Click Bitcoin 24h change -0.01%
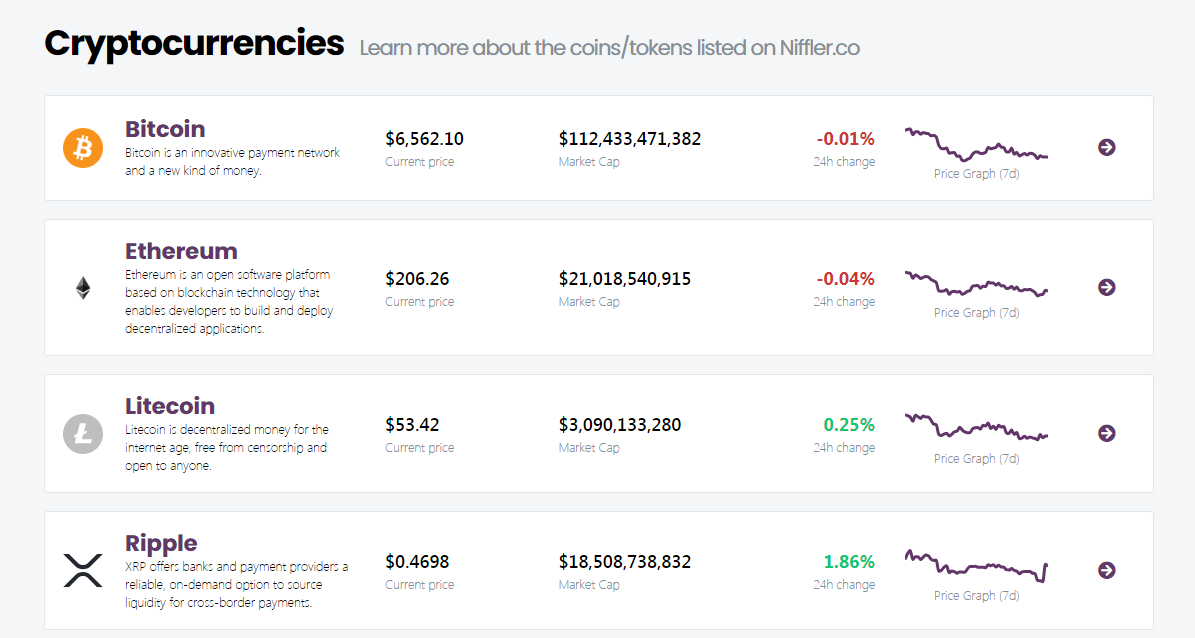Image resolution: width=1195 pixels, height=638 pixels. [x=845, y=139]
